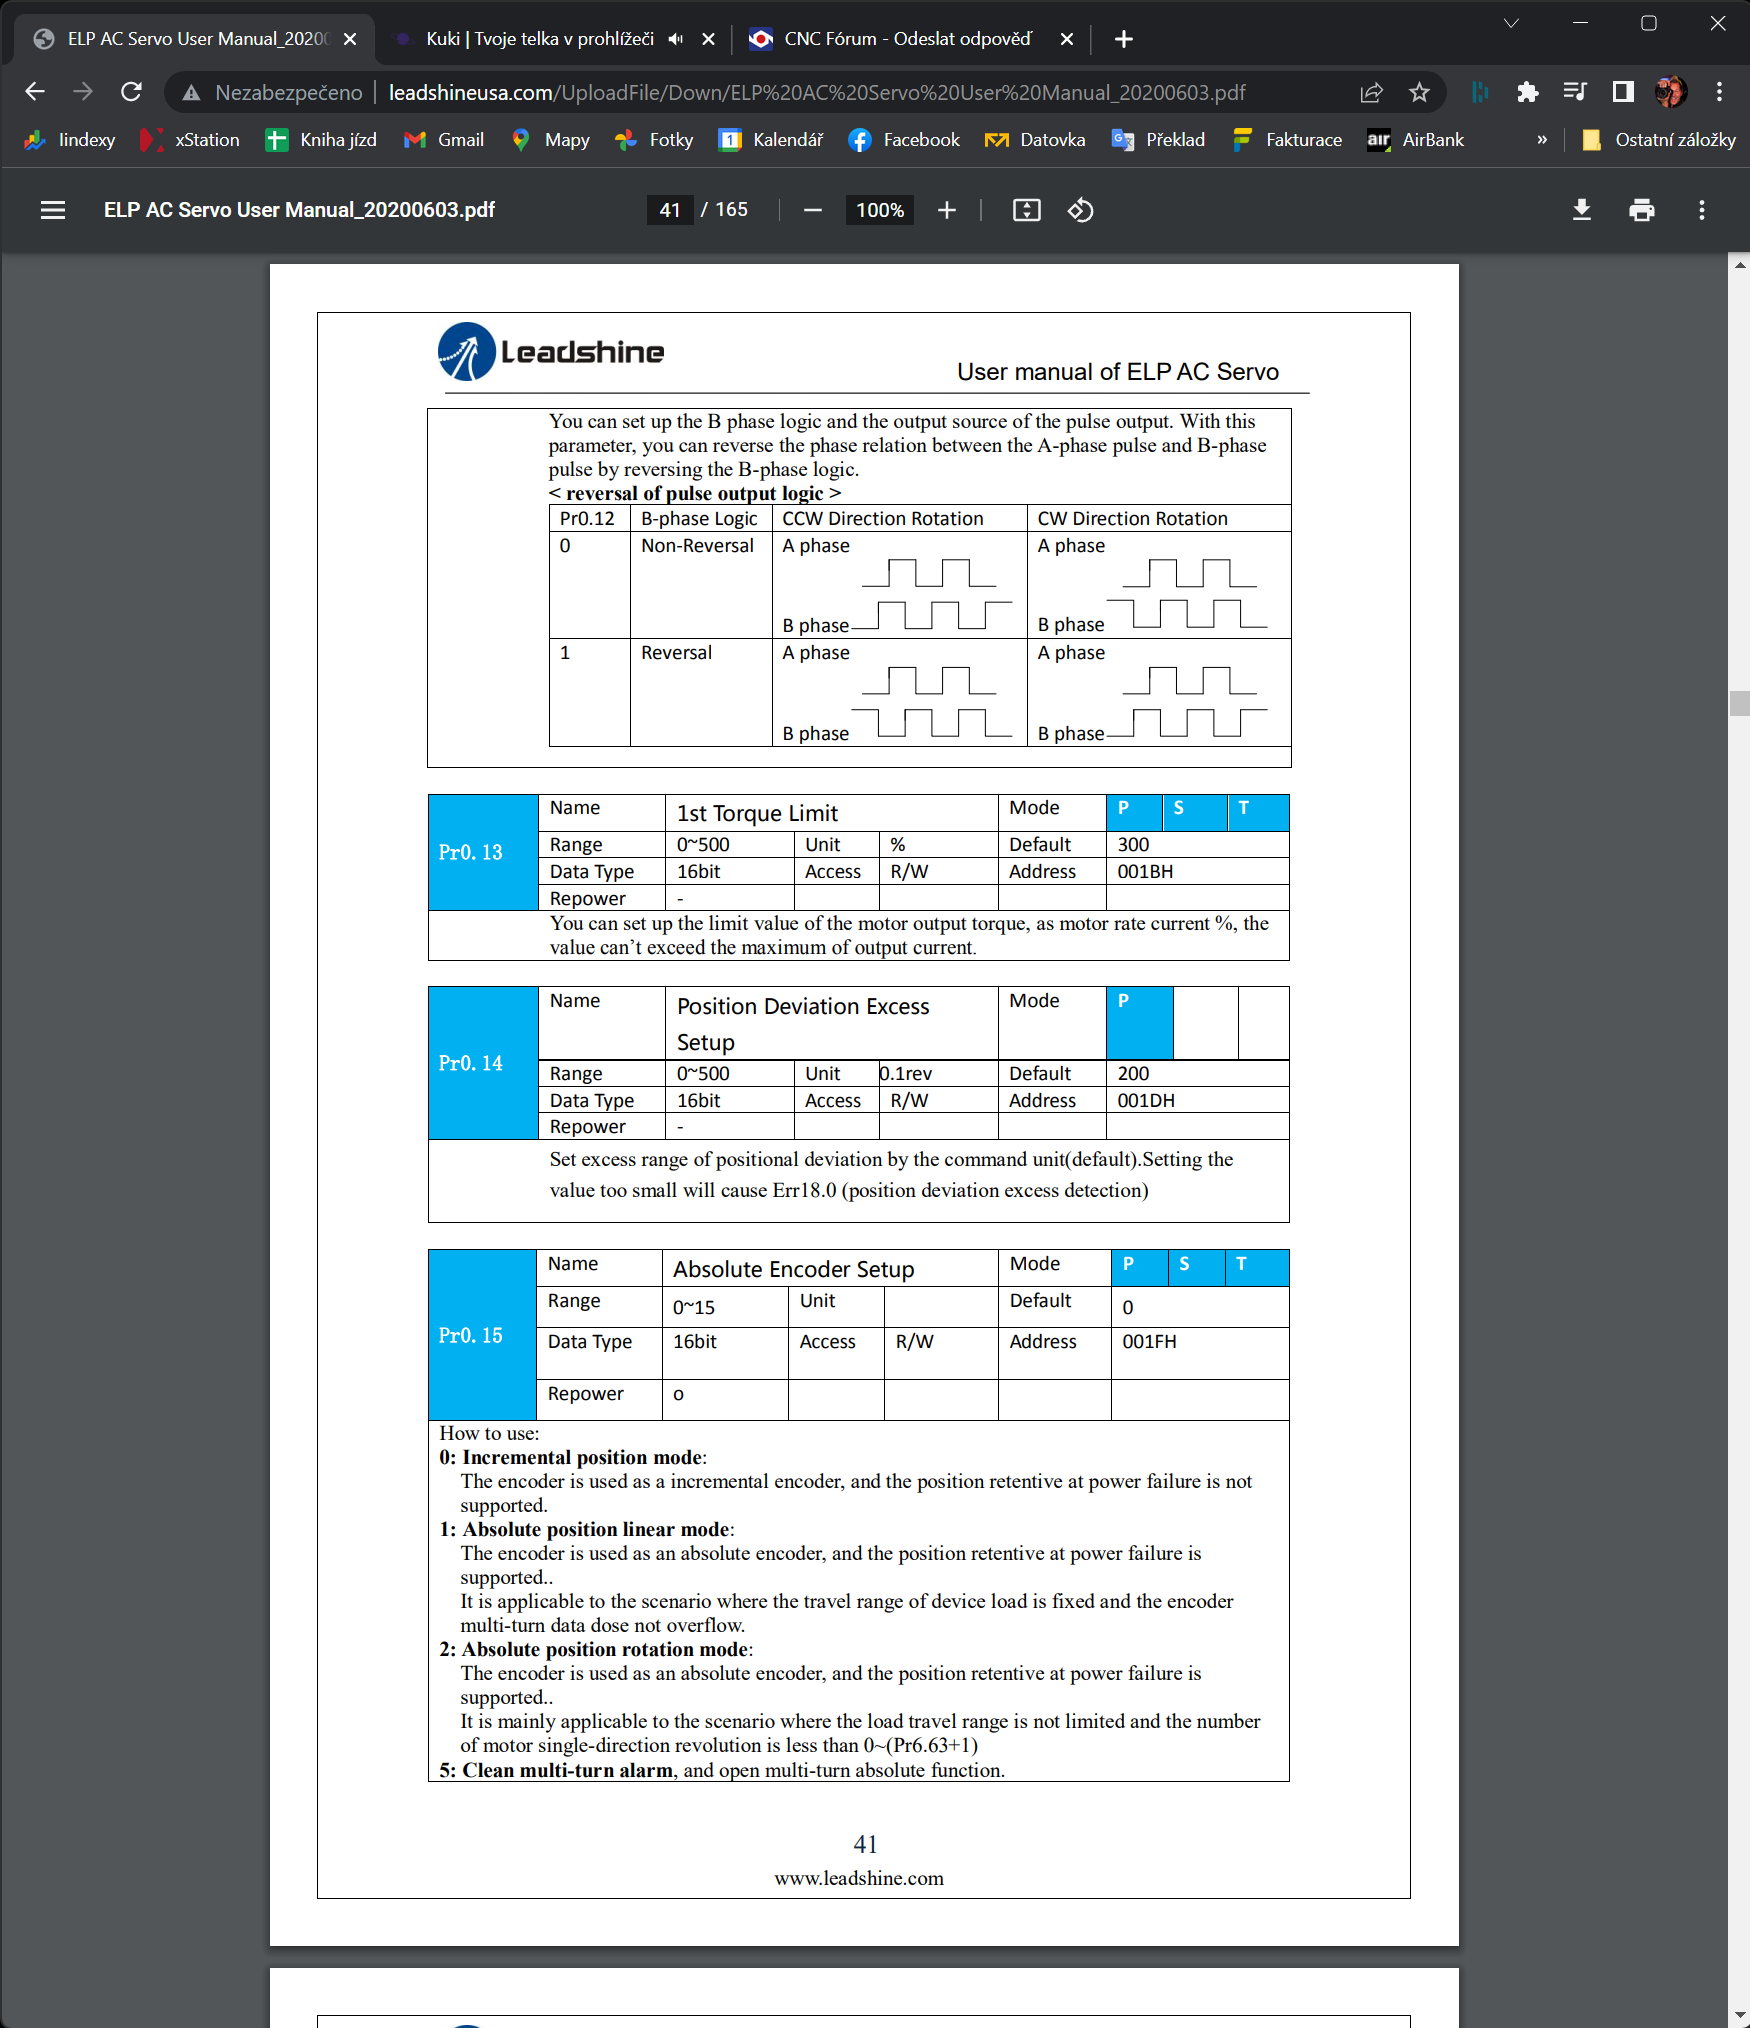The width and height of the screenshot is (1750, 2028).
Task: Bookmark this page with the star icon
Action: [x=1418, y=93]
